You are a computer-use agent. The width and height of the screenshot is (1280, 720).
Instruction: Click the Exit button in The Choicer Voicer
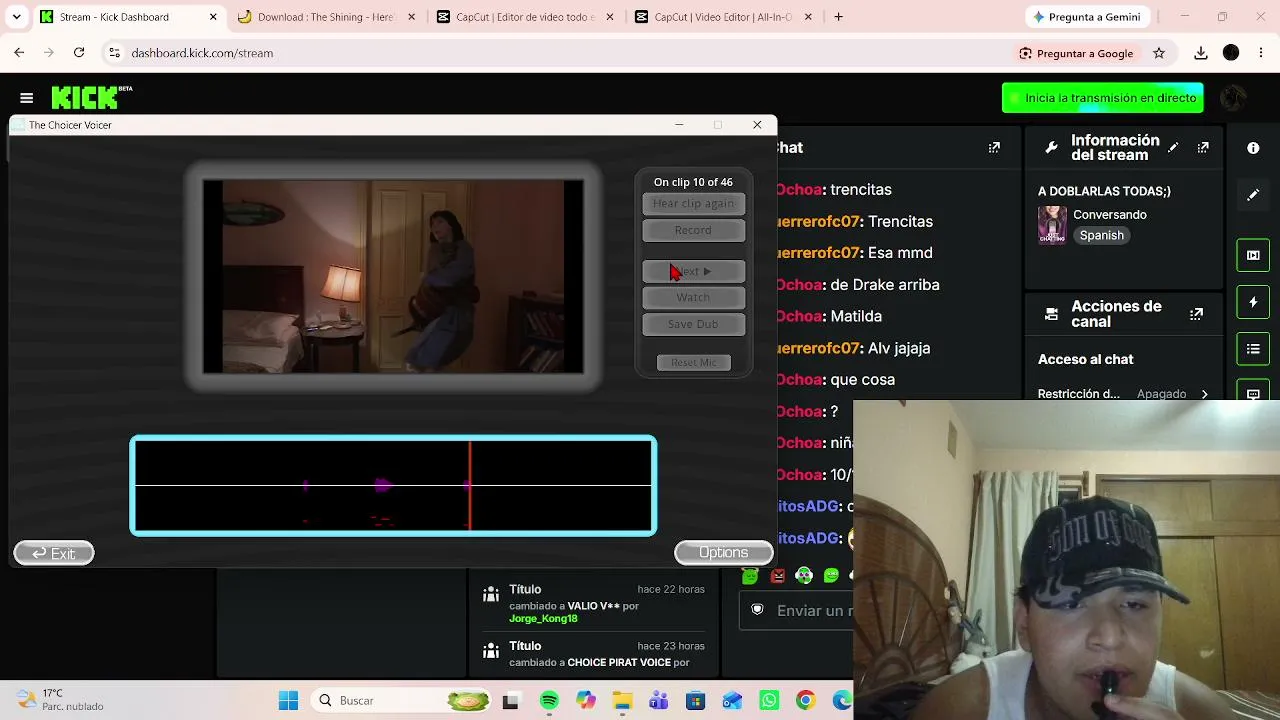(54, 553)
